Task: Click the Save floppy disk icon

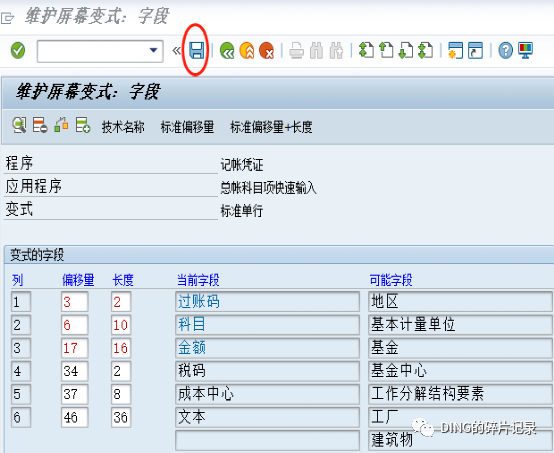Action: 196,50
